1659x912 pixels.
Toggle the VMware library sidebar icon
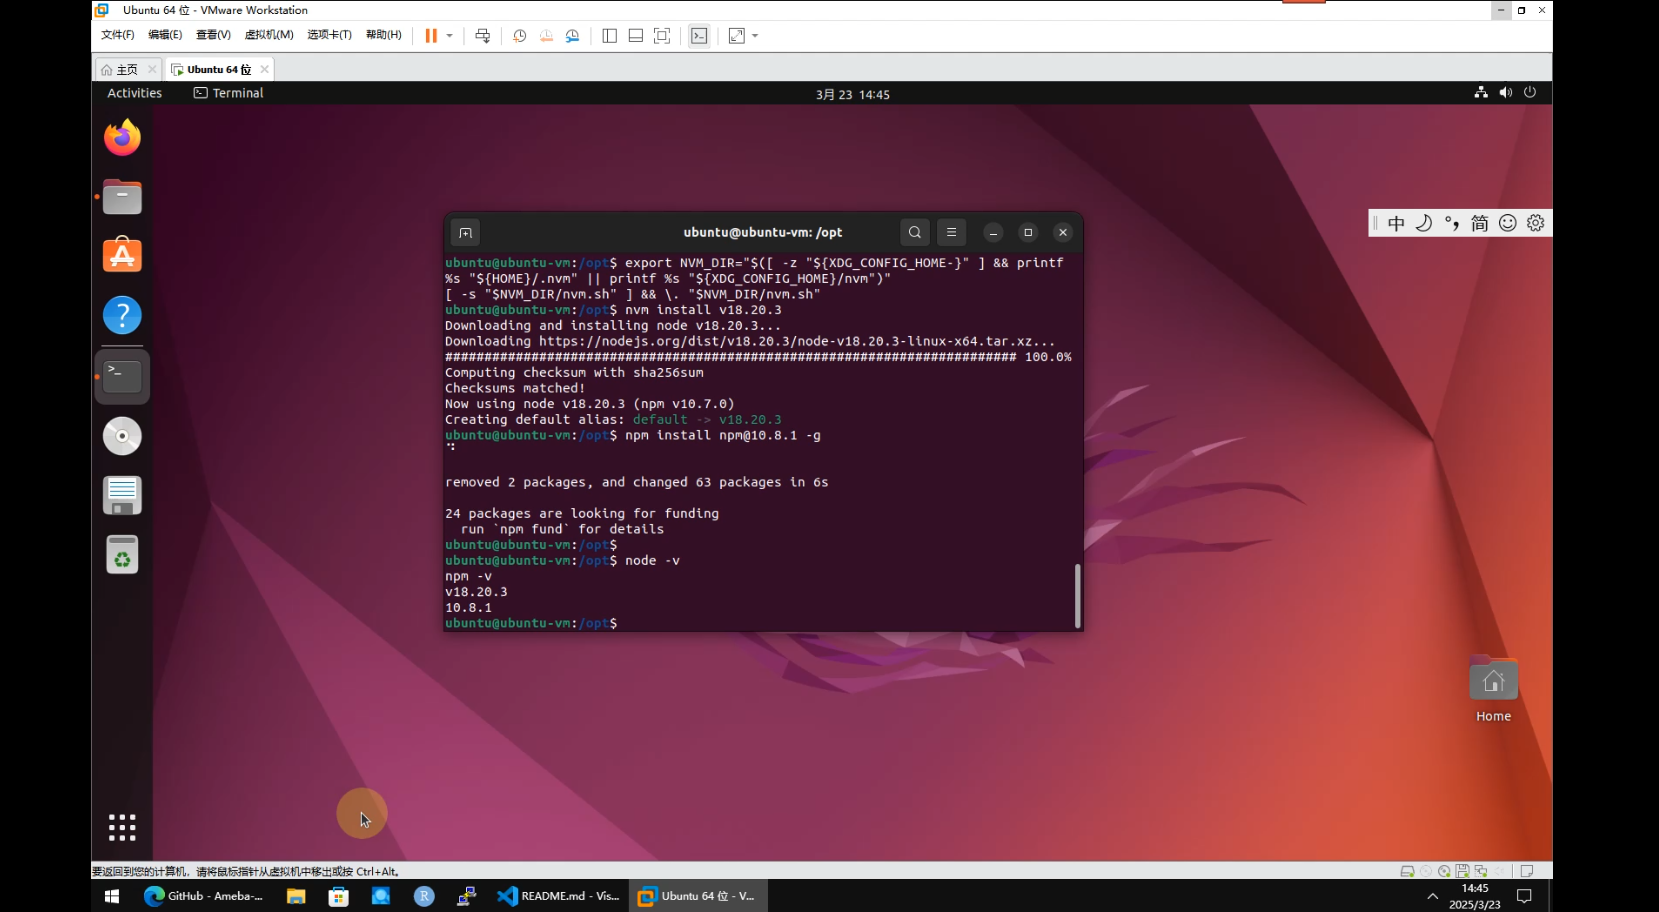[x=609, y=35]
